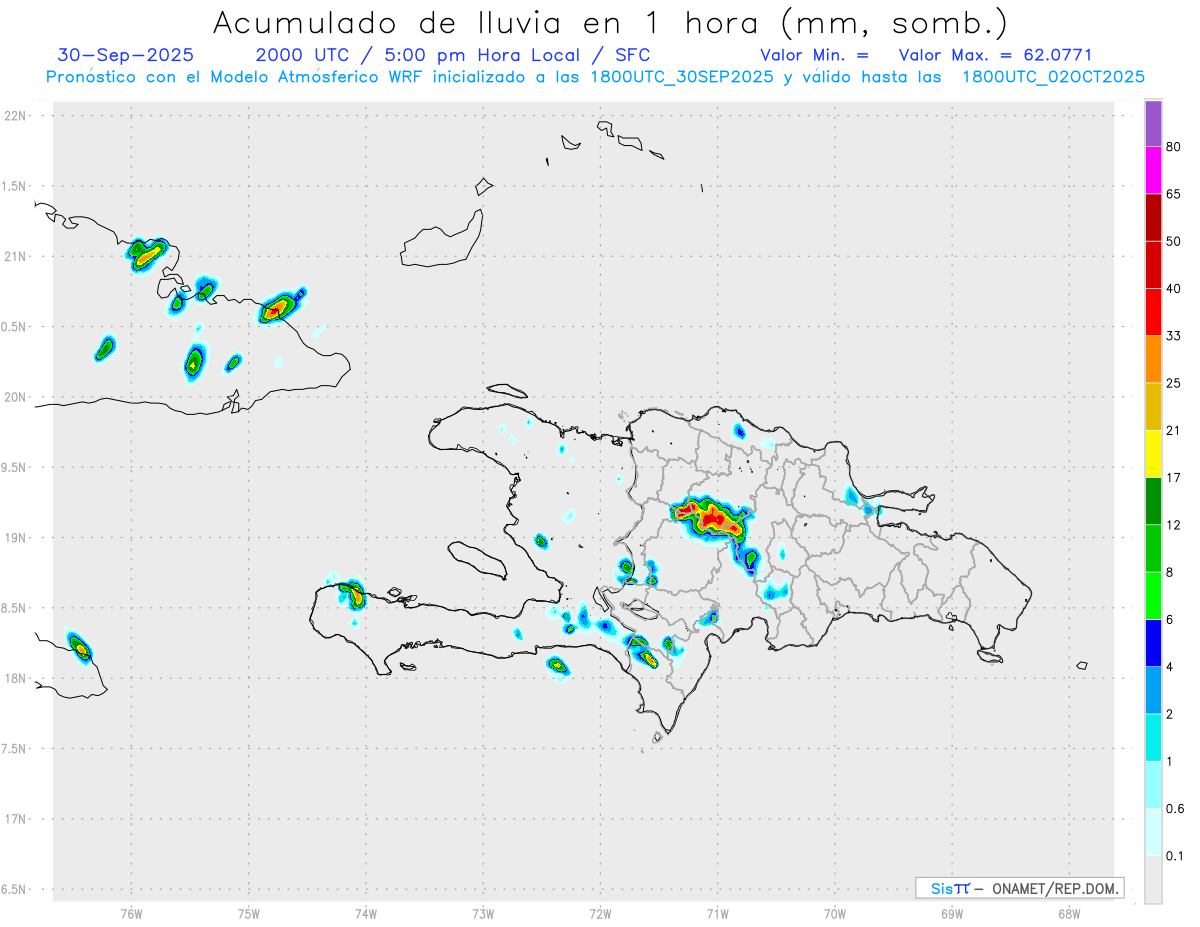Screen dimensions: 1200x927
Task: Click the '40' colorbar value label
Action: pos(1174,289)
